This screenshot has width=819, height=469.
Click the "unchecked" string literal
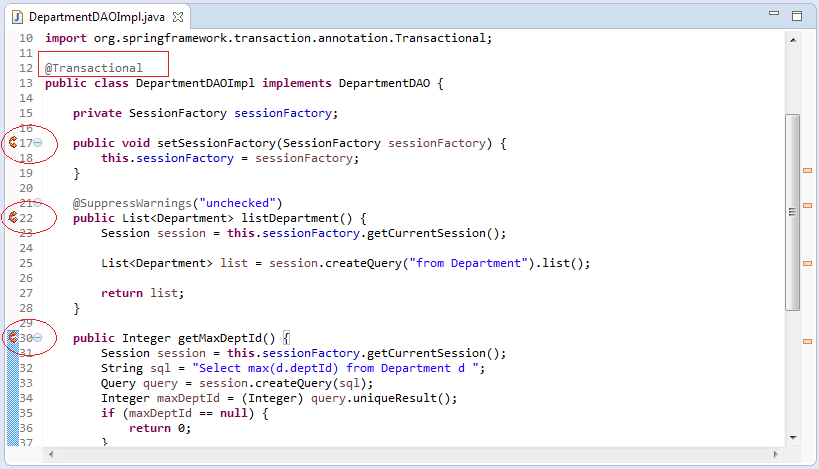tap(237, 203)
